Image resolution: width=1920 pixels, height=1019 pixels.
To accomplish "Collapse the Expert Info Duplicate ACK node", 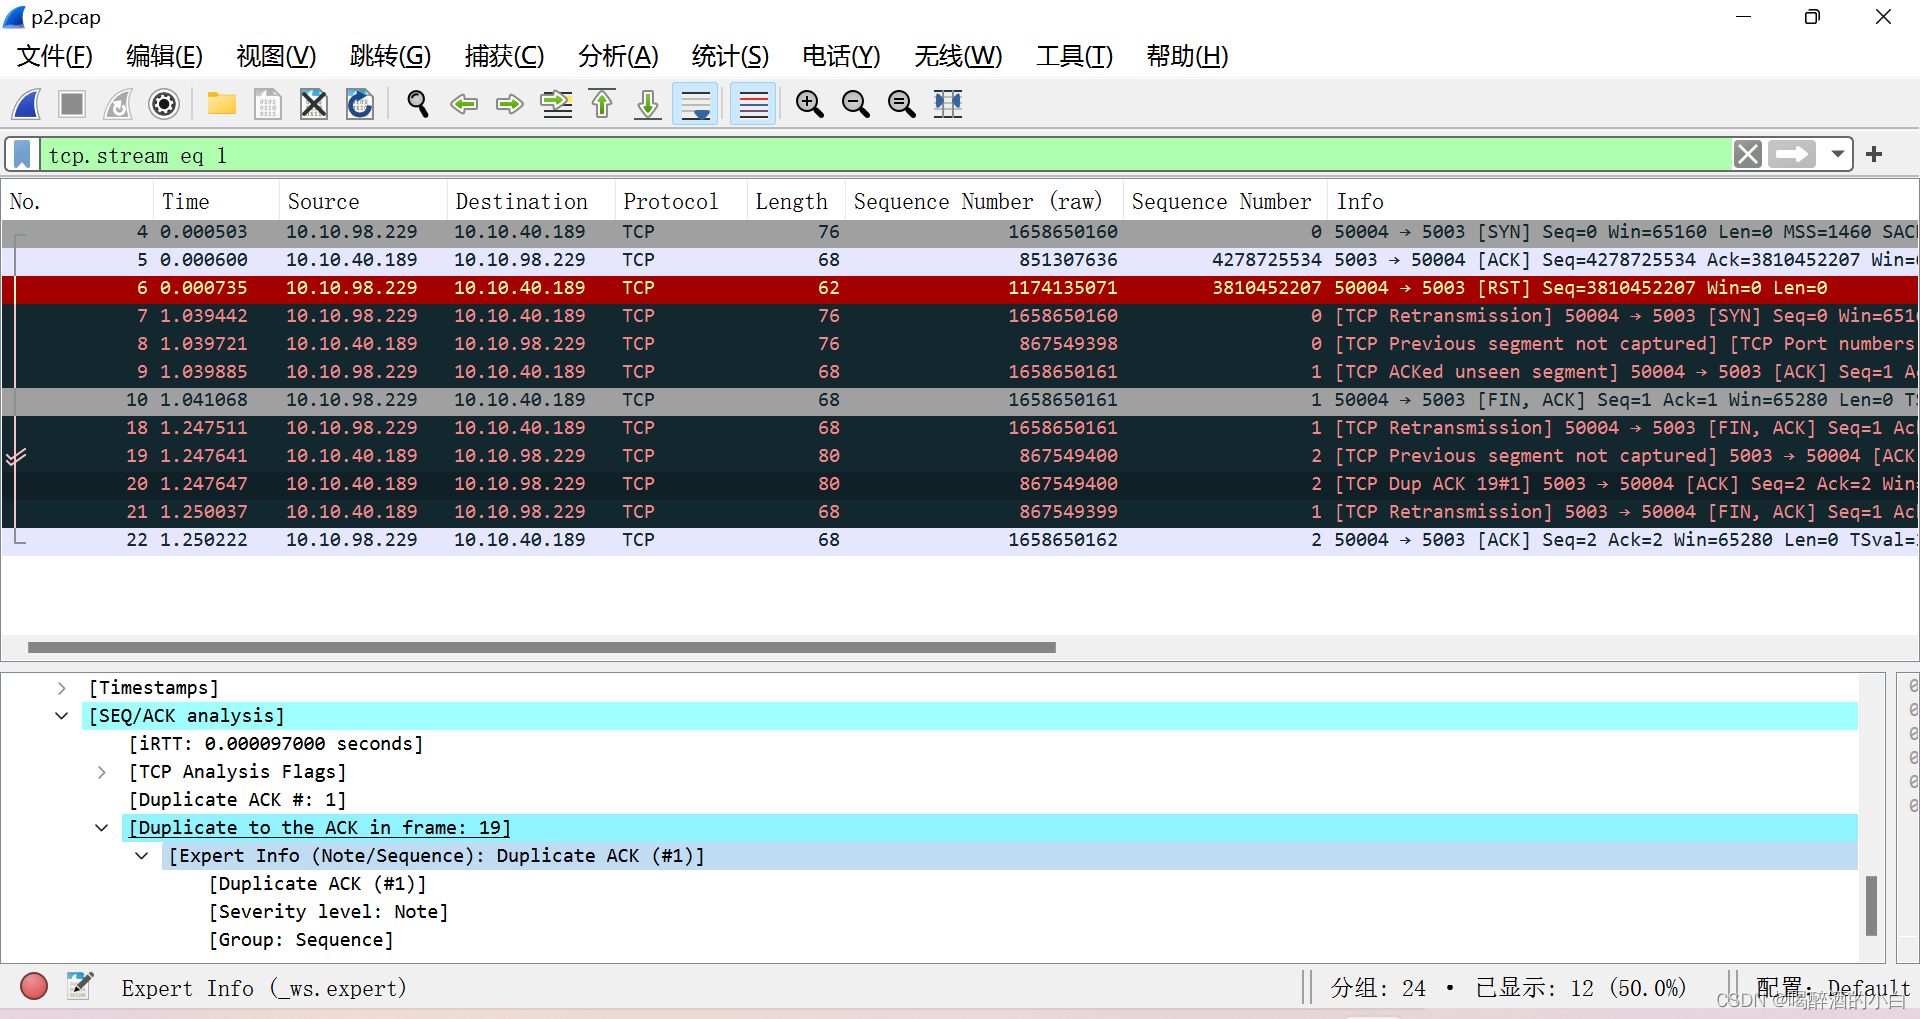I will (142, 856).
